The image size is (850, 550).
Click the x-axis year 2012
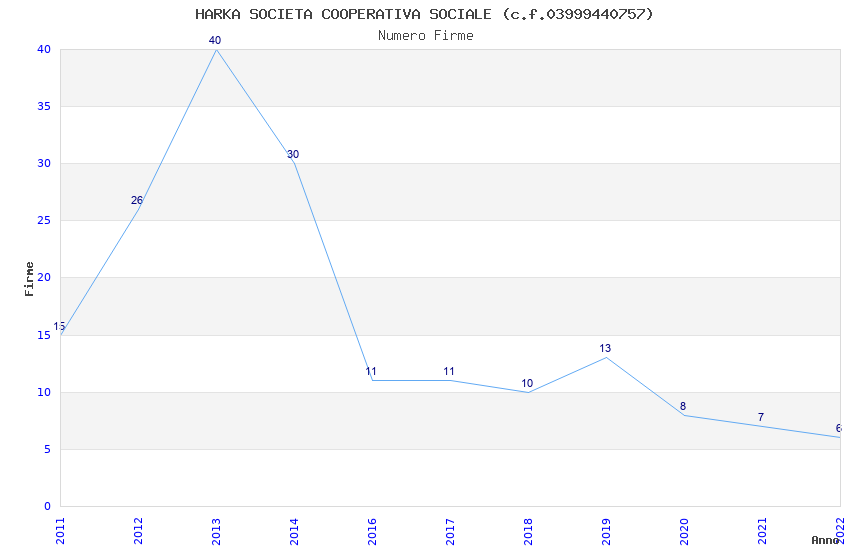click(x=138, y=531)
